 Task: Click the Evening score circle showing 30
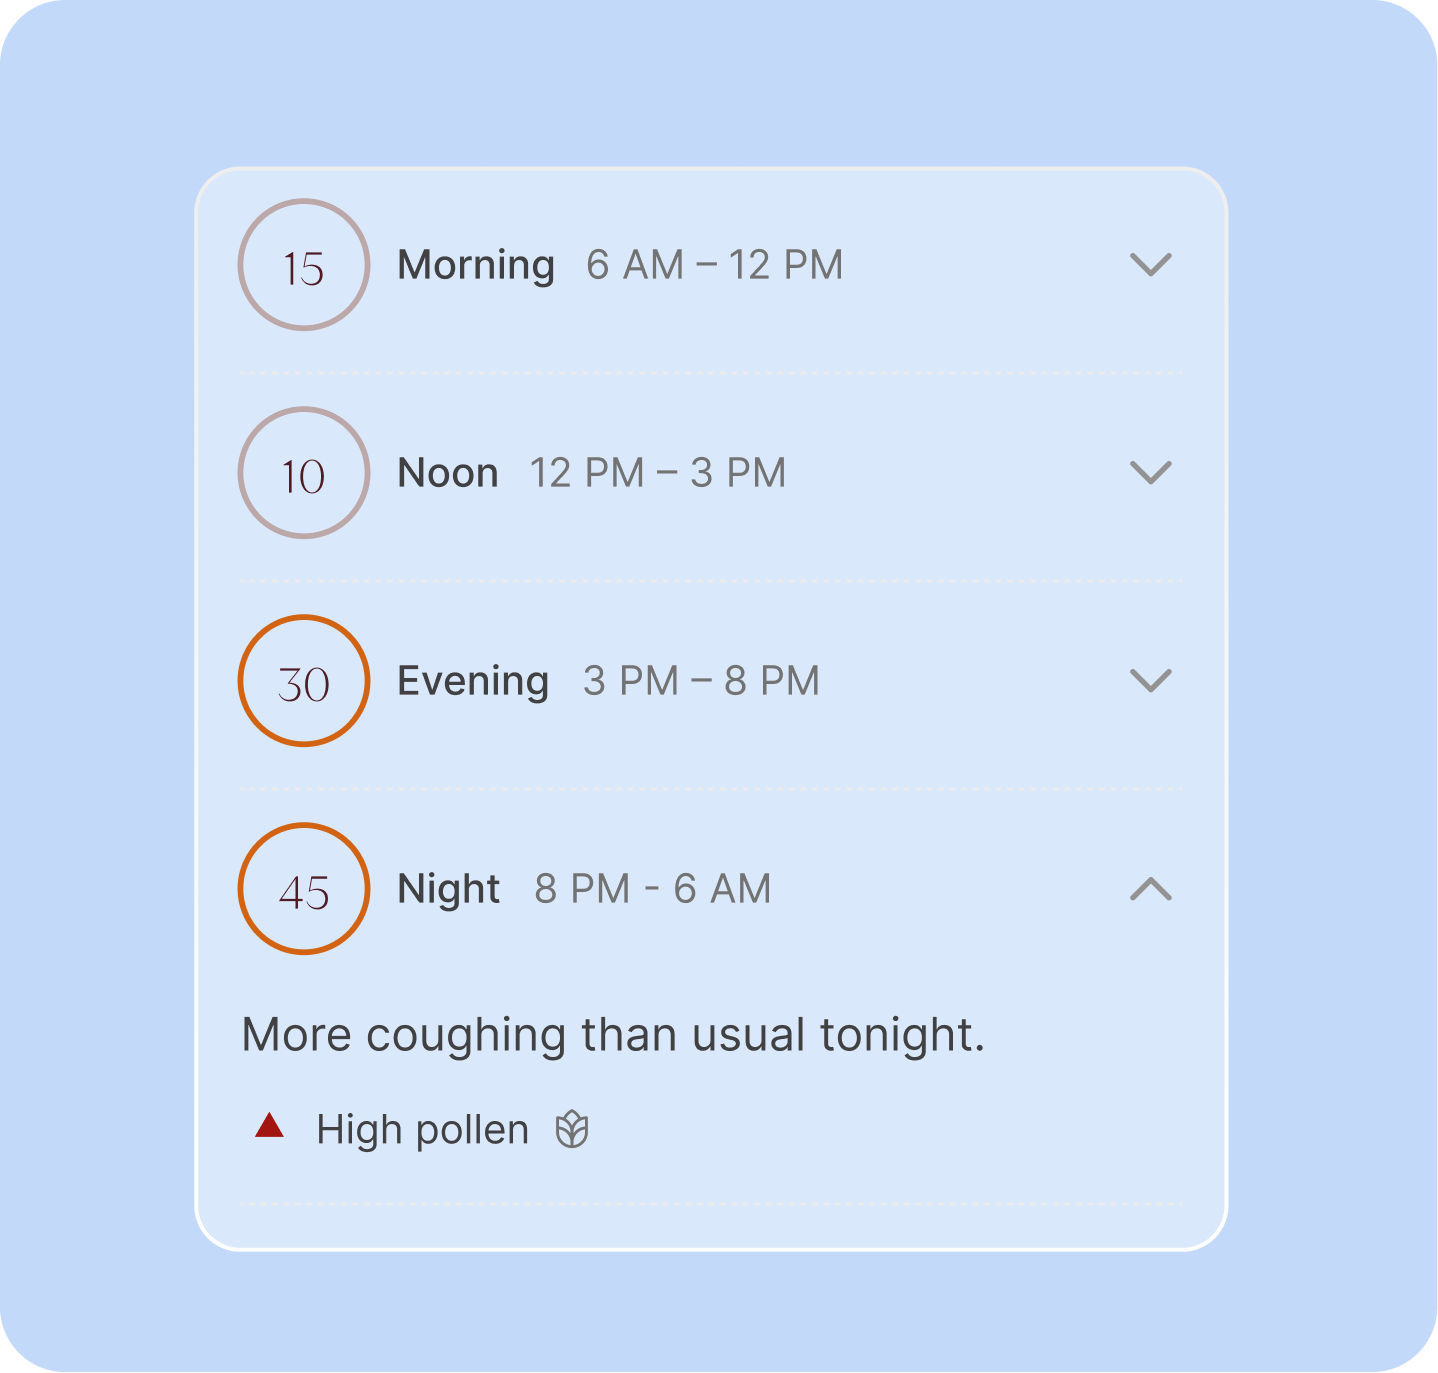pos(304,681)
